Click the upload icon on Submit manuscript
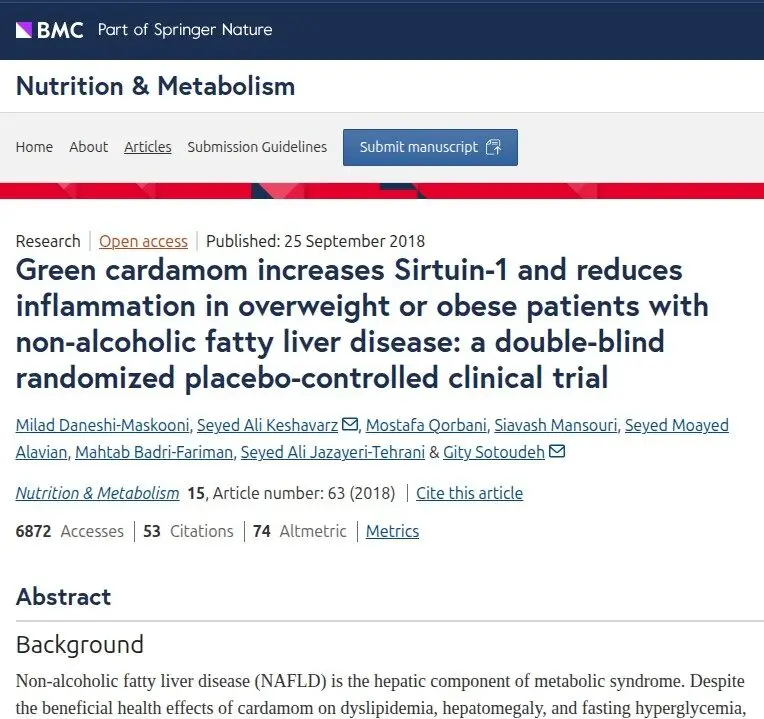The width and height of the screenshot is (764, 719). click(494, 147)
